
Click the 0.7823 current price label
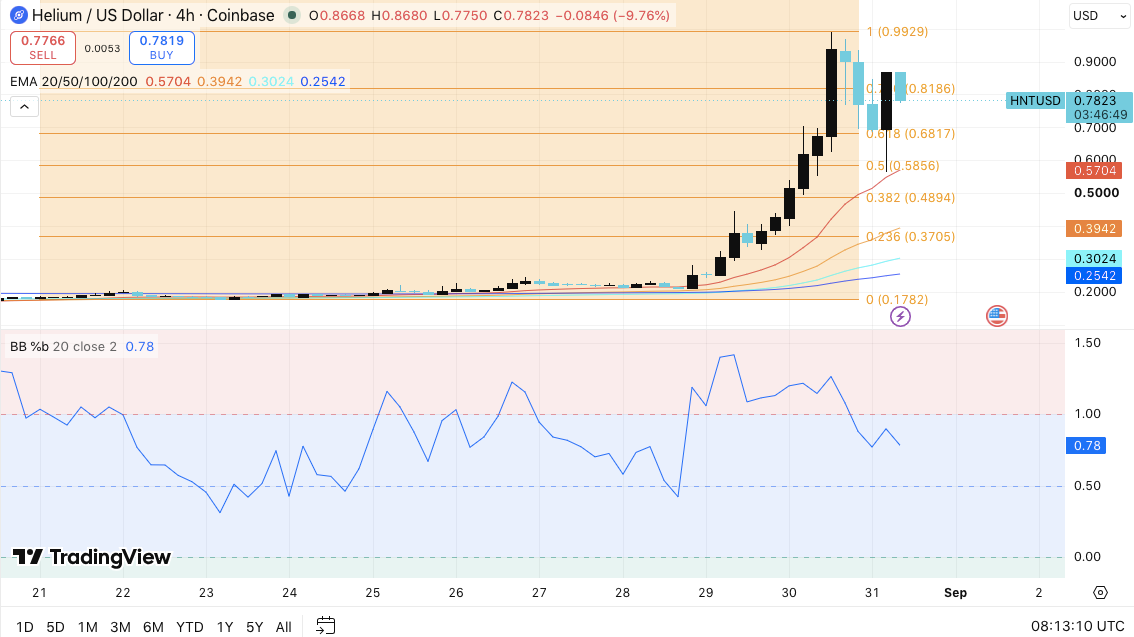point(1095,101)
